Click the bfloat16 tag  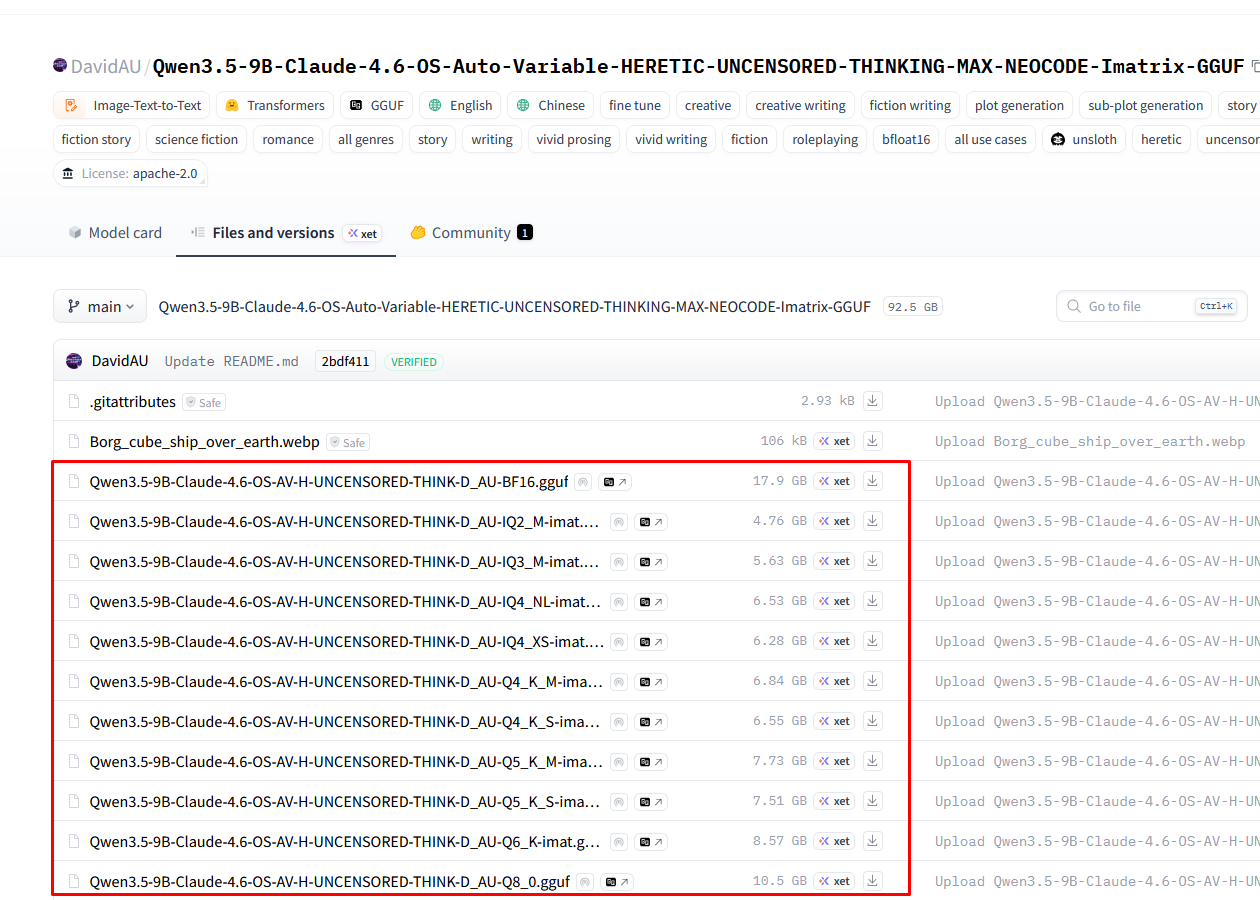coord(906,139)
